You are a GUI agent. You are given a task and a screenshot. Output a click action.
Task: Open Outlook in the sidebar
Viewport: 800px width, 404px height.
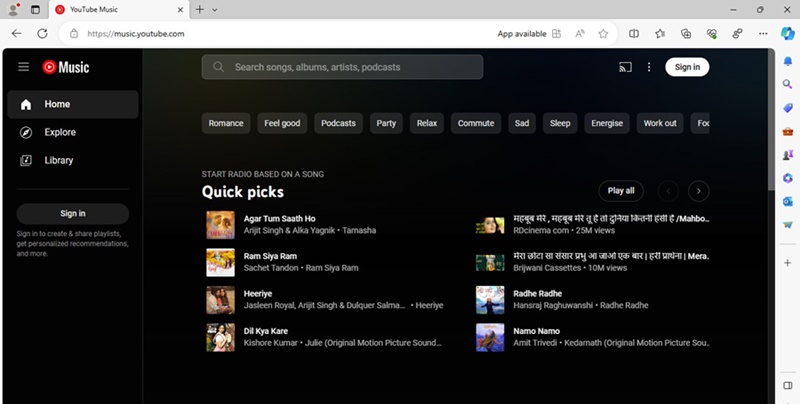pos(788,201)
